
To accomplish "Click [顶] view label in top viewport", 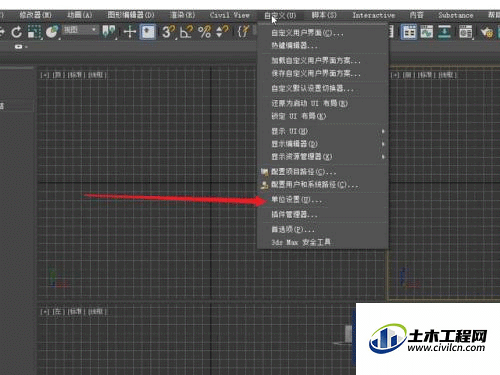I will coord(58,75).
